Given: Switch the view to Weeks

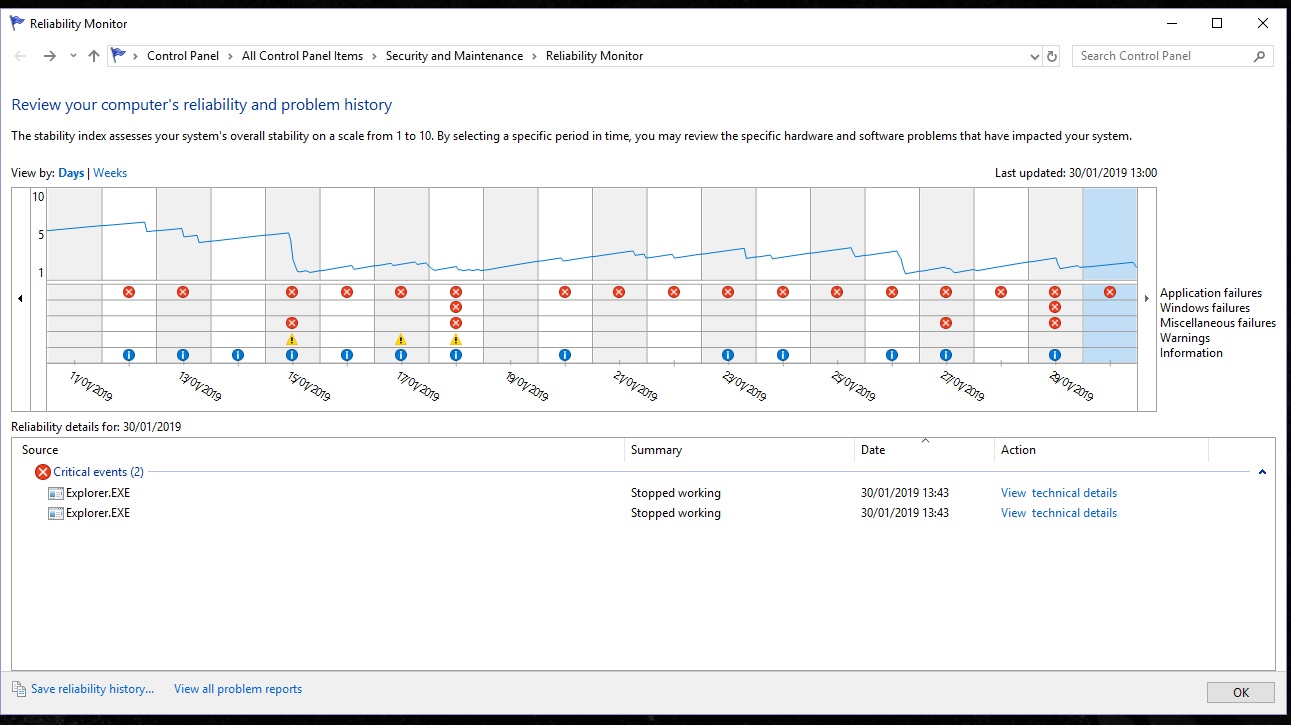Looking at the screenshot, I should [x=110, y=172].
